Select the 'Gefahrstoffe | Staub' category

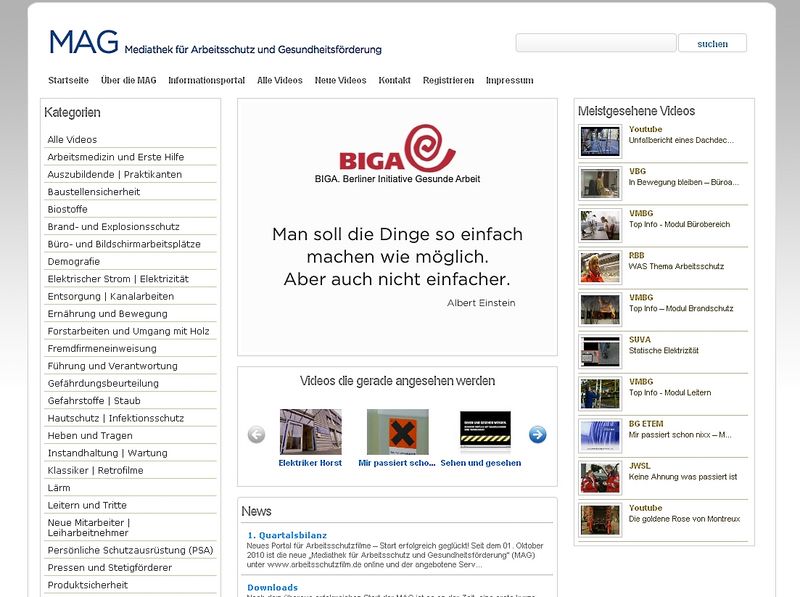coord(94,401)
